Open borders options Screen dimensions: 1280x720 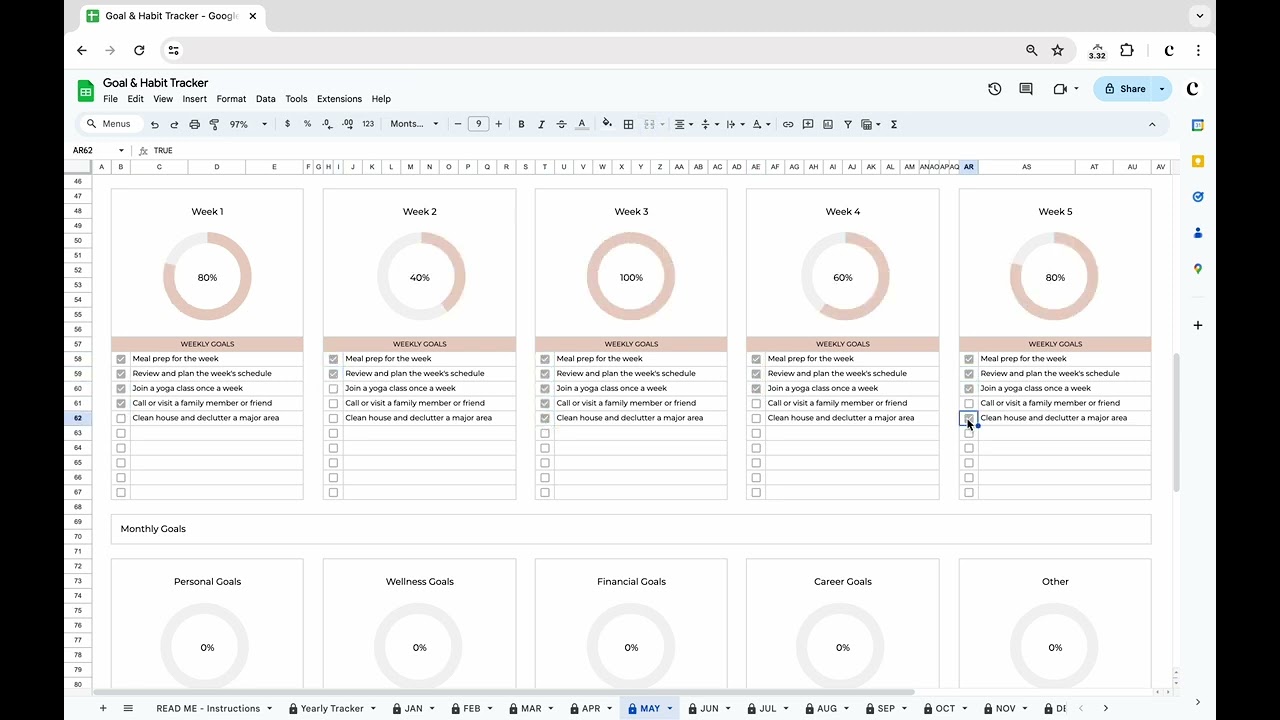[628, 124]
